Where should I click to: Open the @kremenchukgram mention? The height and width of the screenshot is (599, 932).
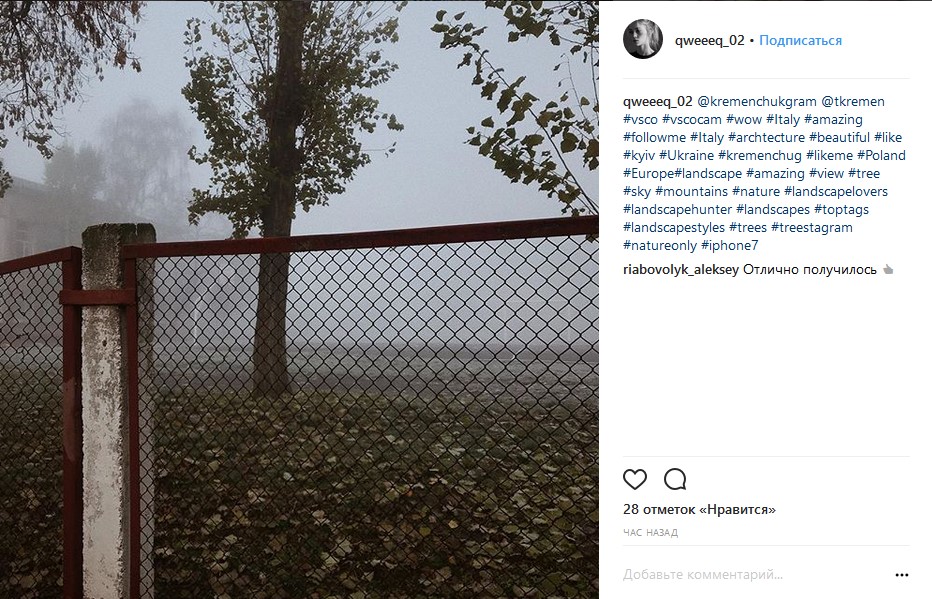click(757, 102)
